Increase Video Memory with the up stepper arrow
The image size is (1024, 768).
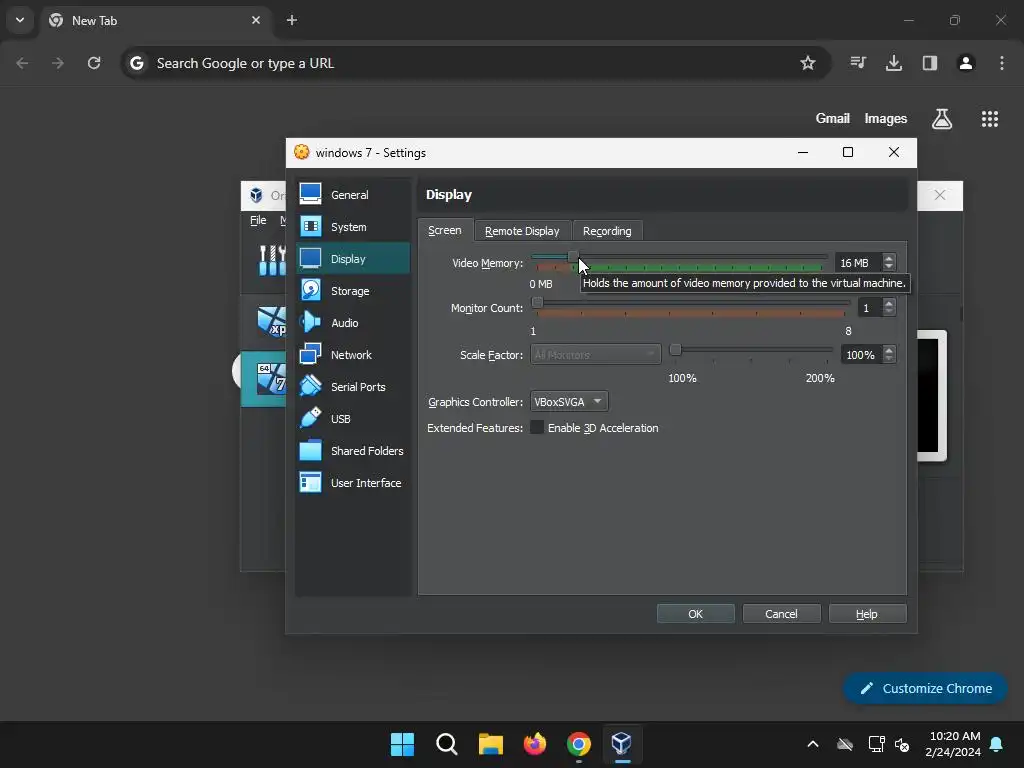point(889,258)
